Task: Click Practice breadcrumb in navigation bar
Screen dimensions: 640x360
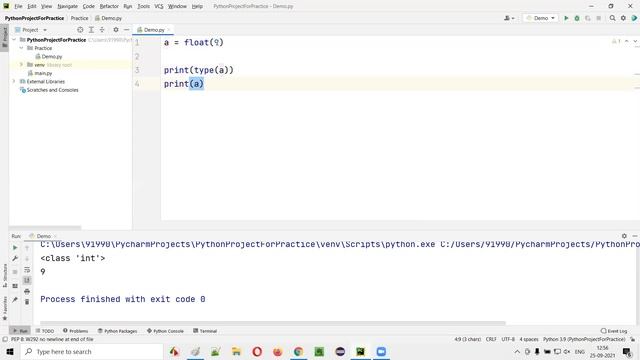Action: click(79, 18)
